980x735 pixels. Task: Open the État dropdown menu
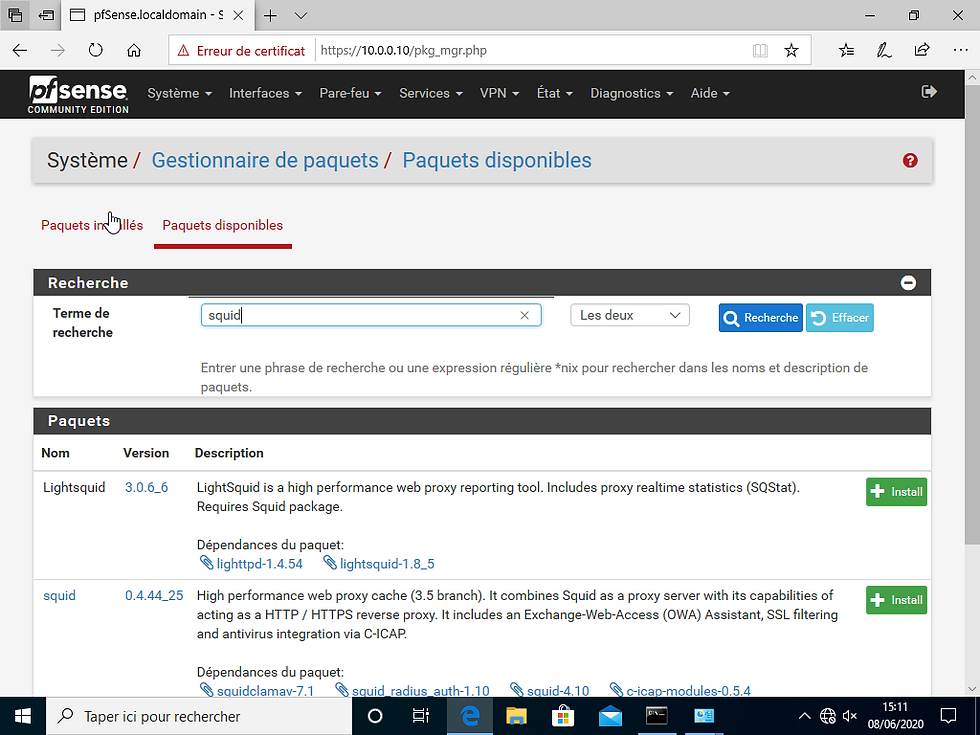point(554,93)
